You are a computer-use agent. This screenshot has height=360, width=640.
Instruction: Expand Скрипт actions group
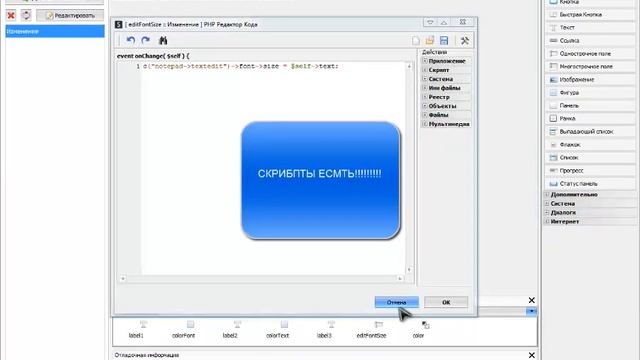coord(424,70)
